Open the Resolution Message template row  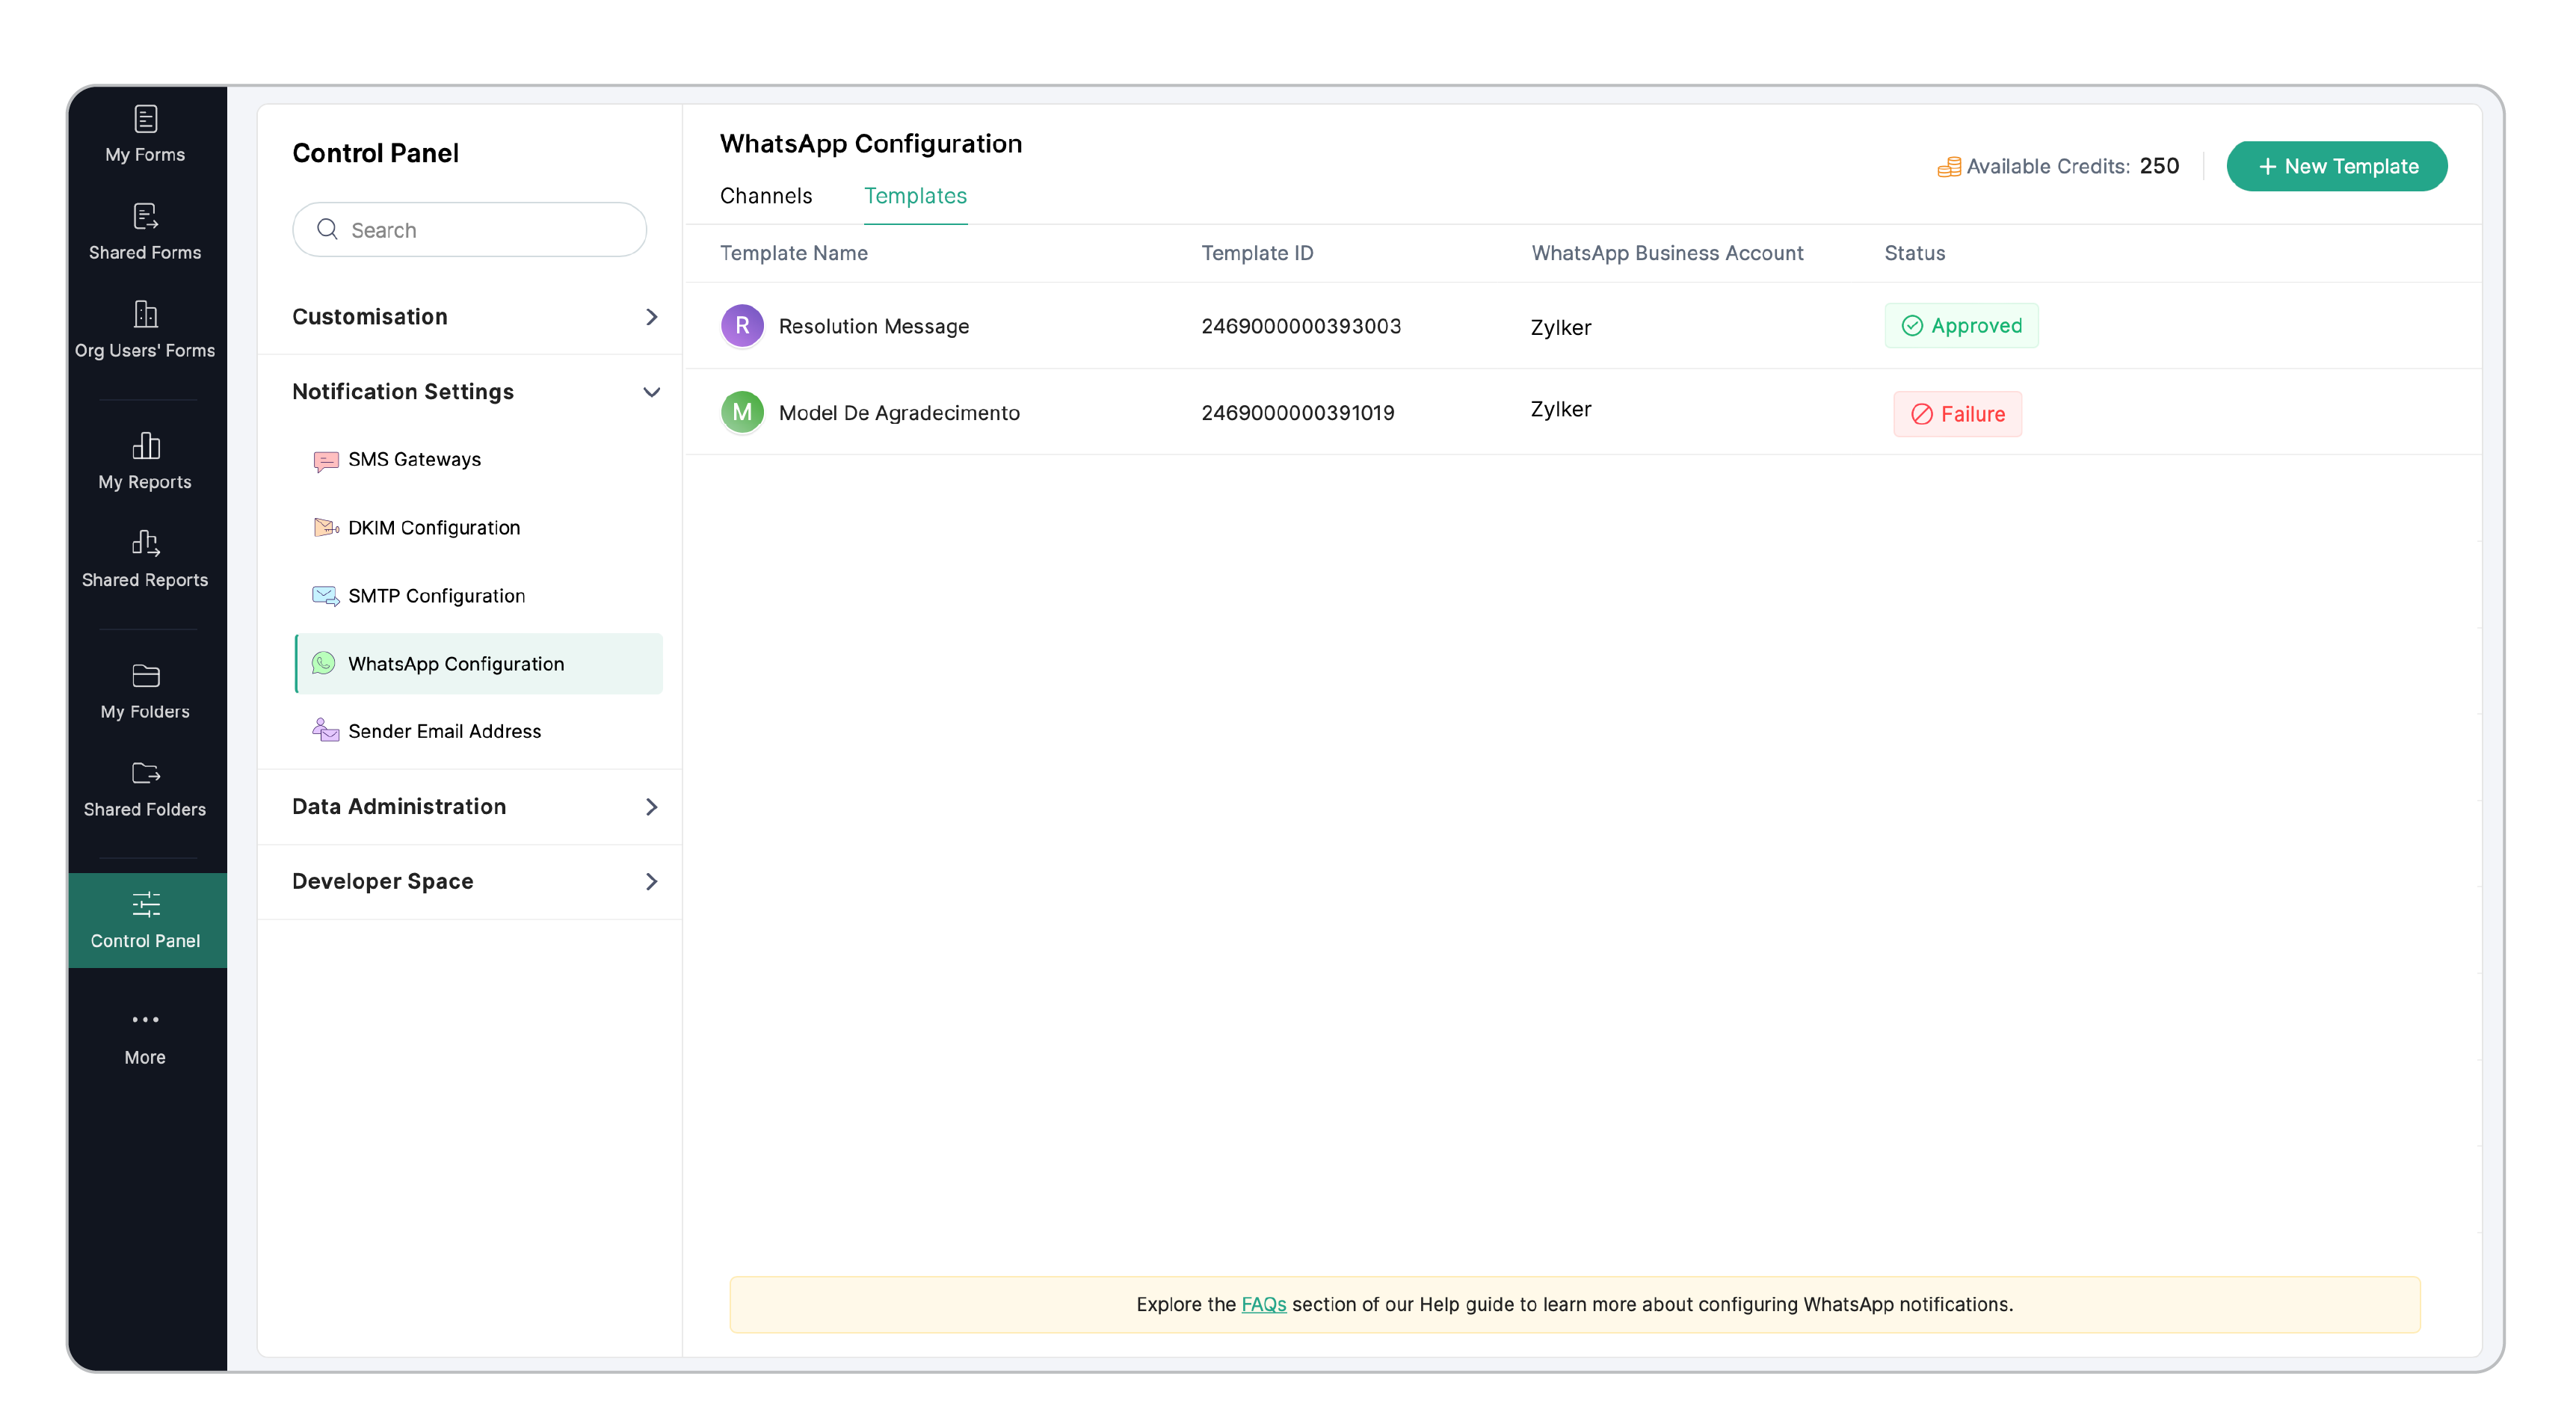coord(873,326)
